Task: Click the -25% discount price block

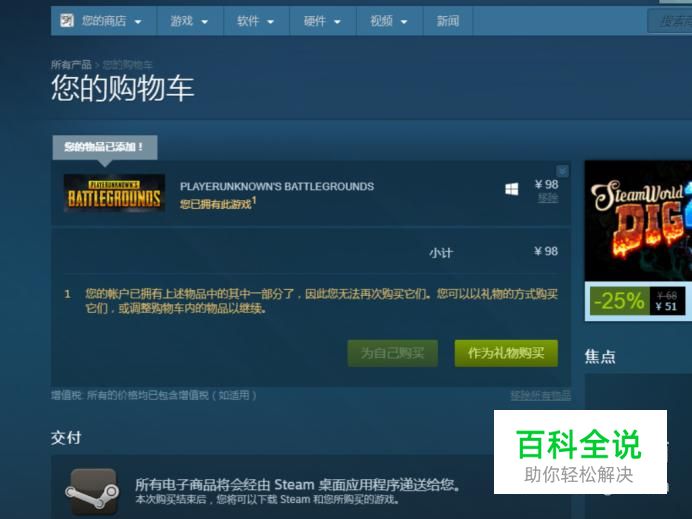Action: coord(637,301)
